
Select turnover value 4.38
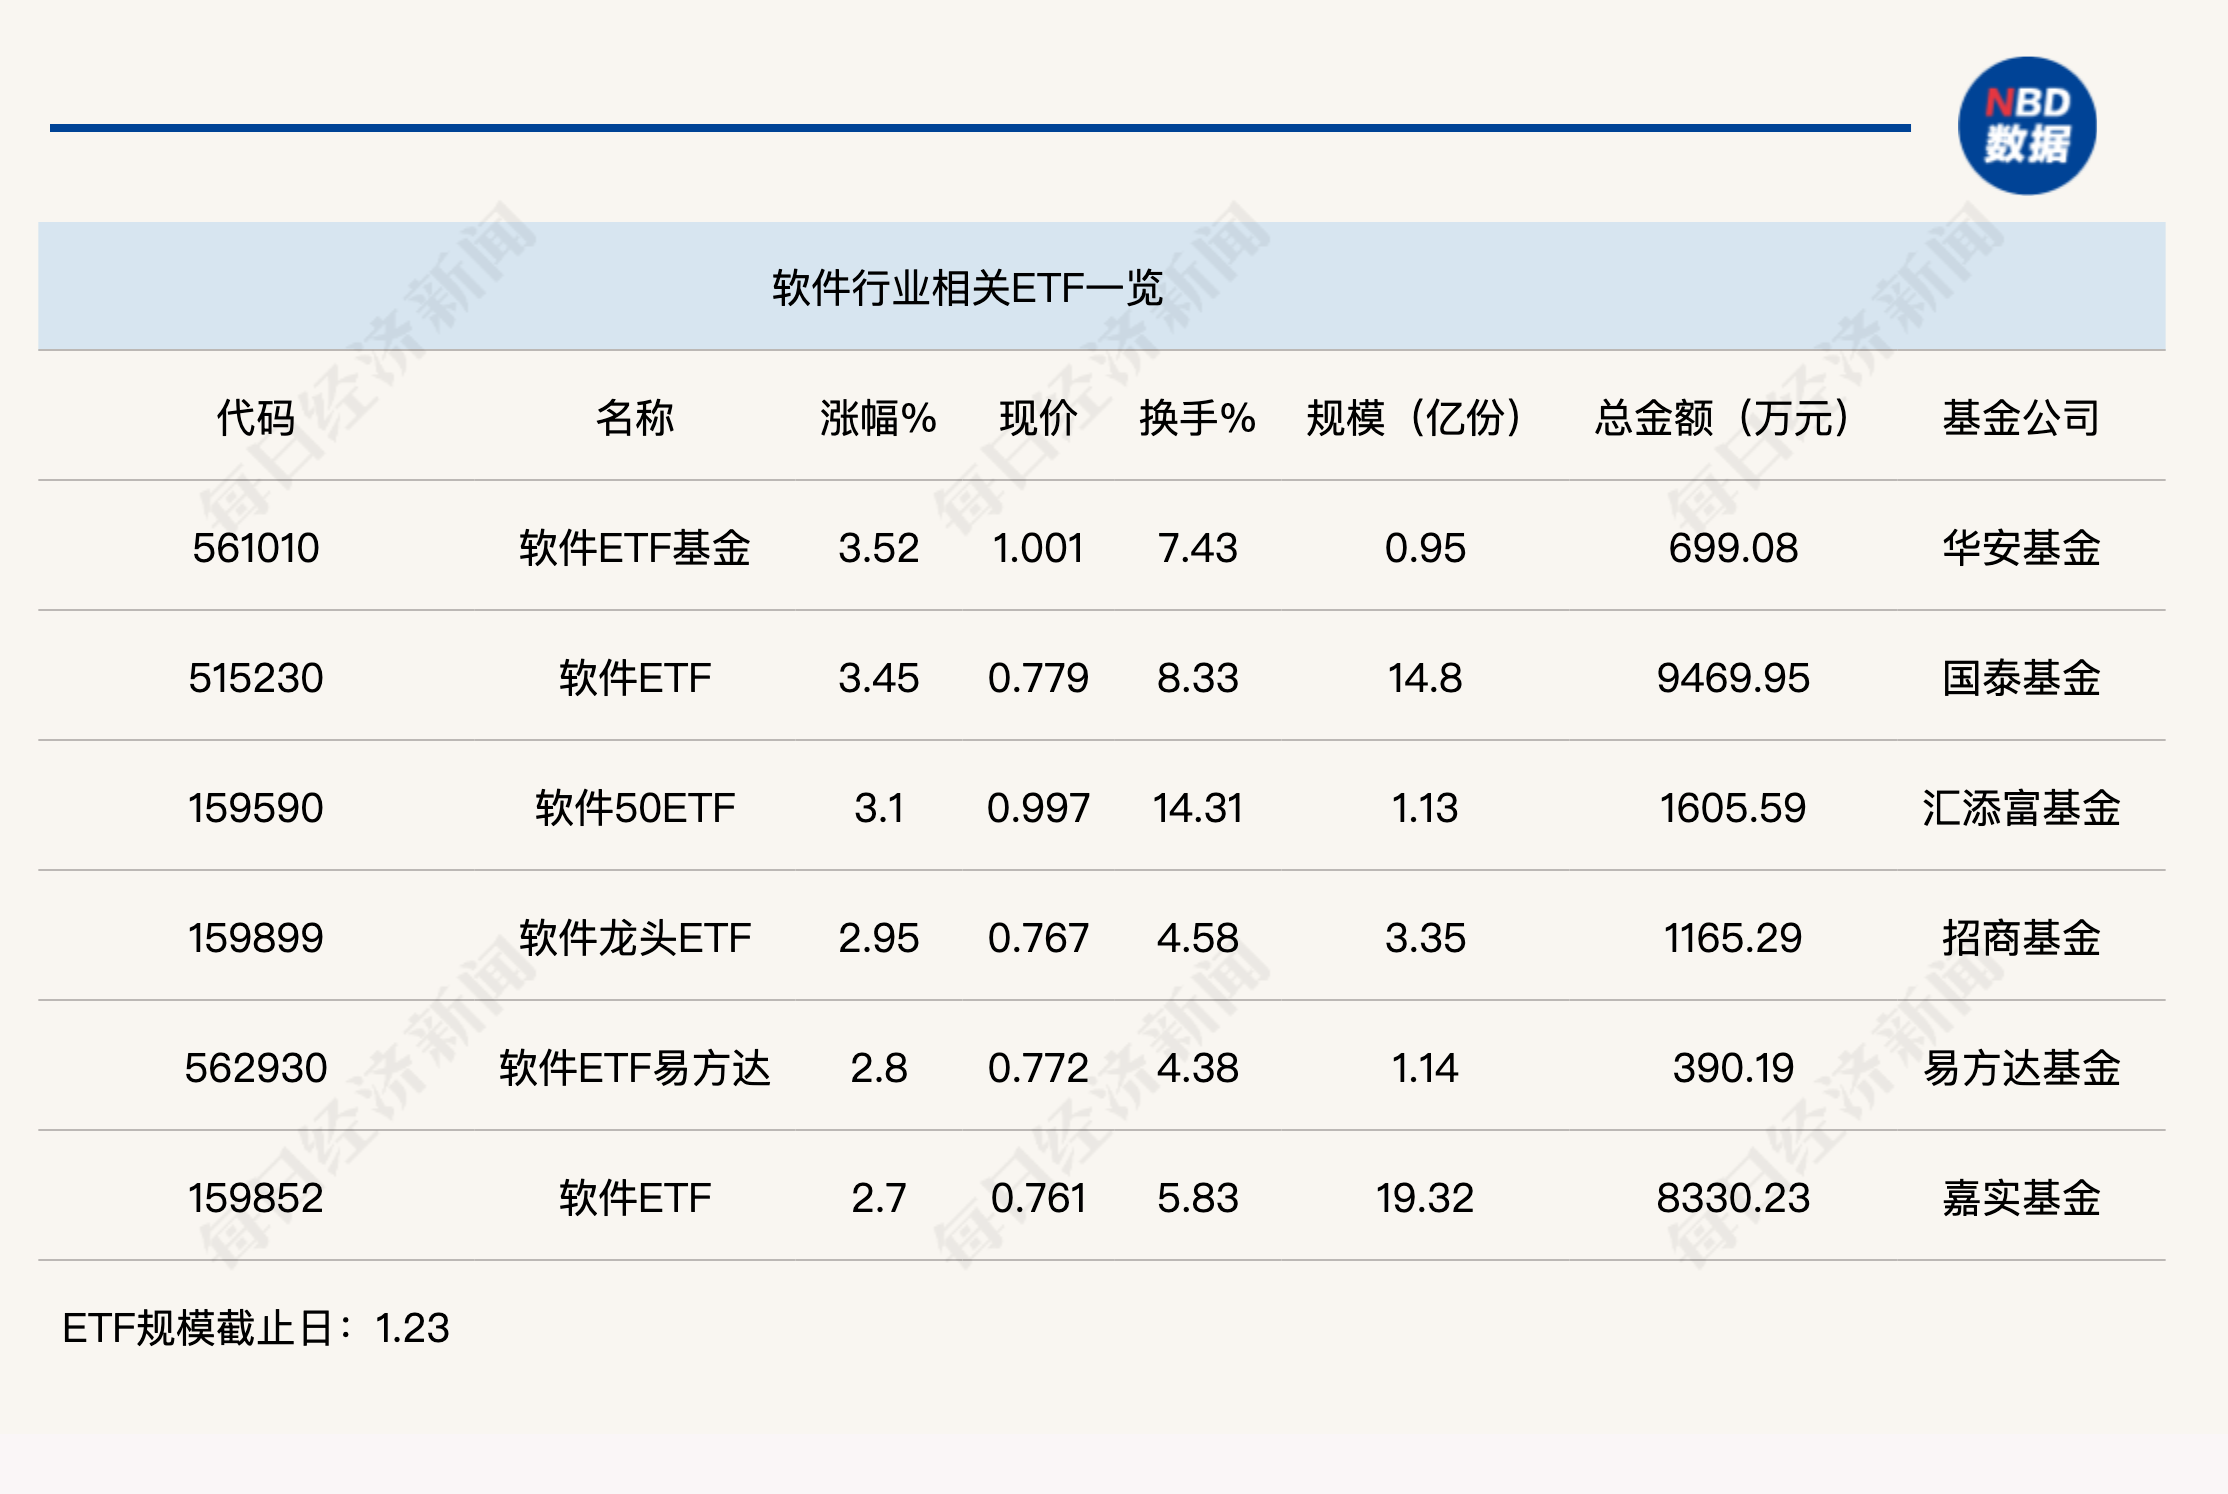(x=1197, y=1068)
